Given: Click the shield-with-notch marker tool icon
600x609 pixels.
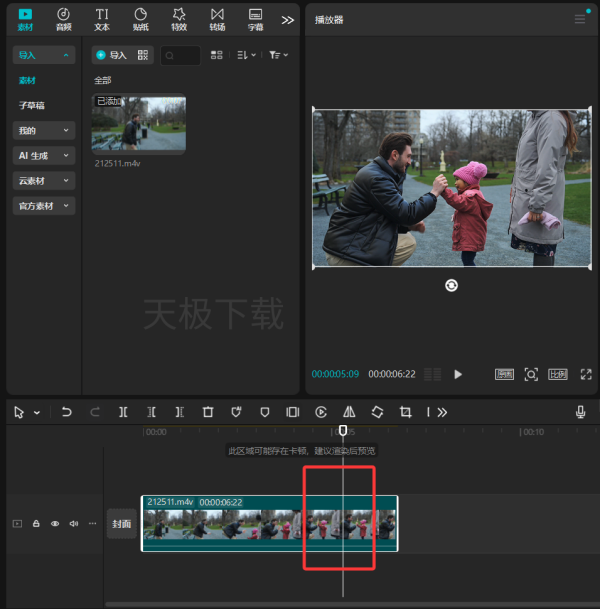Looking at the screenshot, I should coord(236,412).
